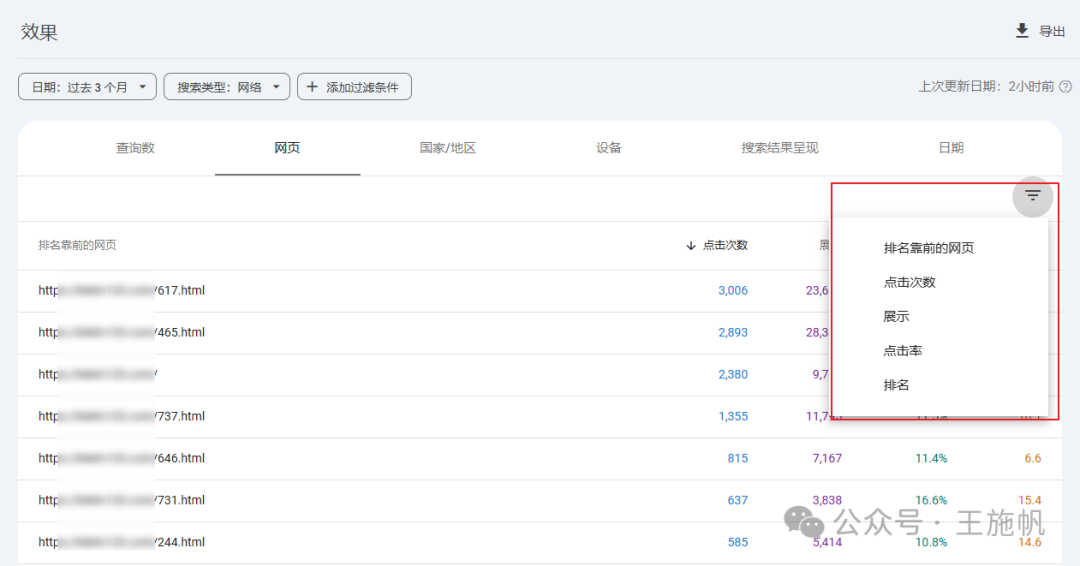Click the help icon beside last updated

pos(1066,87)
